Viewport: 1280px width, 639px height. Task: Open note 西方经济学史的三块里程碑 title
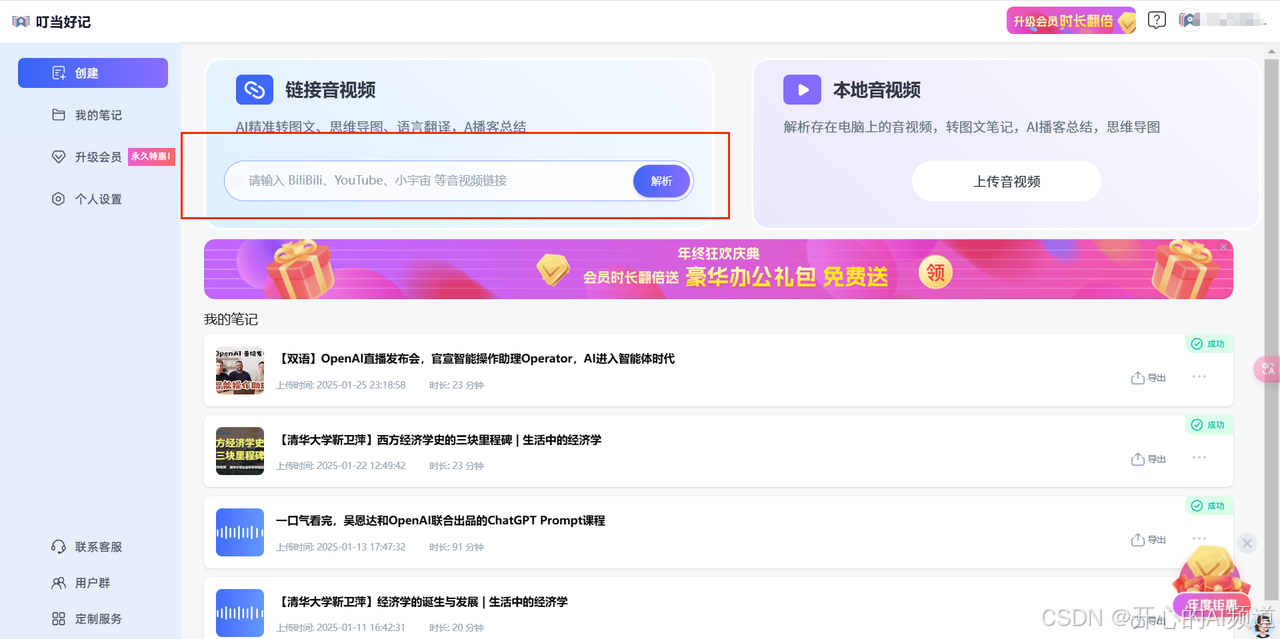tap(439, 440)
